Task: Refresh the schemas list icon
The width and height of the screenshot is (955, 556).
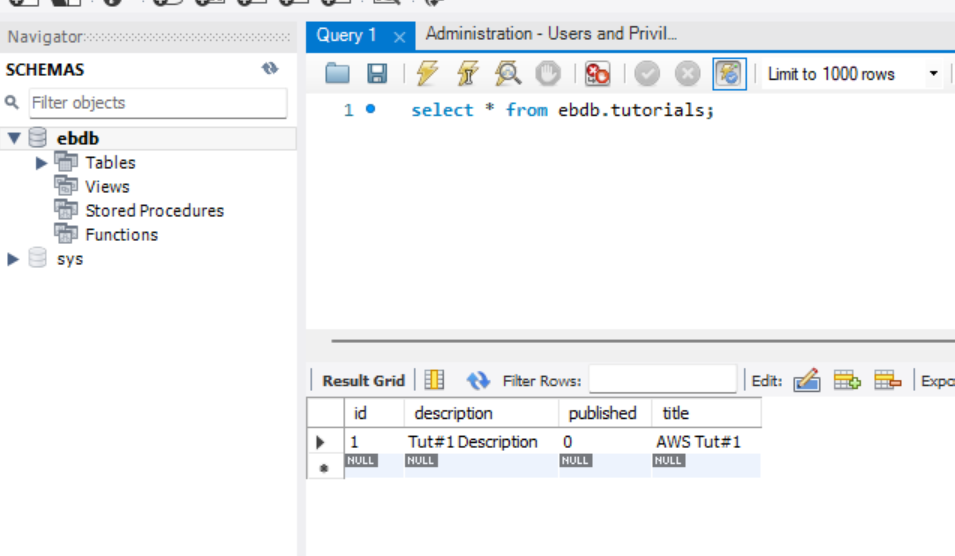Action: (270, 69)
